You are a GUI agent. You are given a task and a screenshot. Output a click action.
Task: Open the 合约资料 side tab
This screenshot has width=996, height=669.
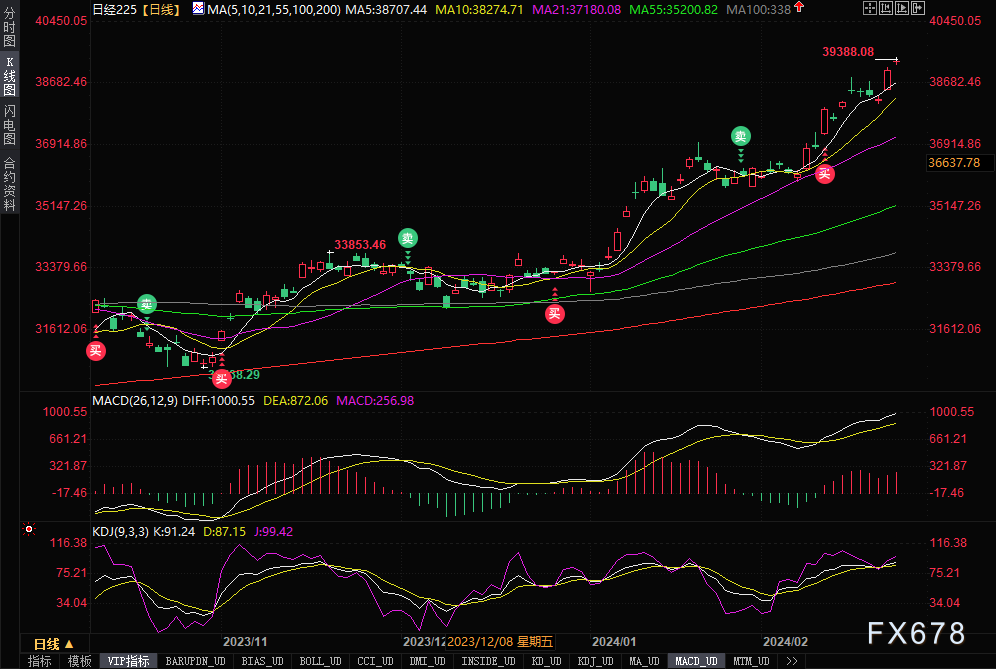(10, 182)
